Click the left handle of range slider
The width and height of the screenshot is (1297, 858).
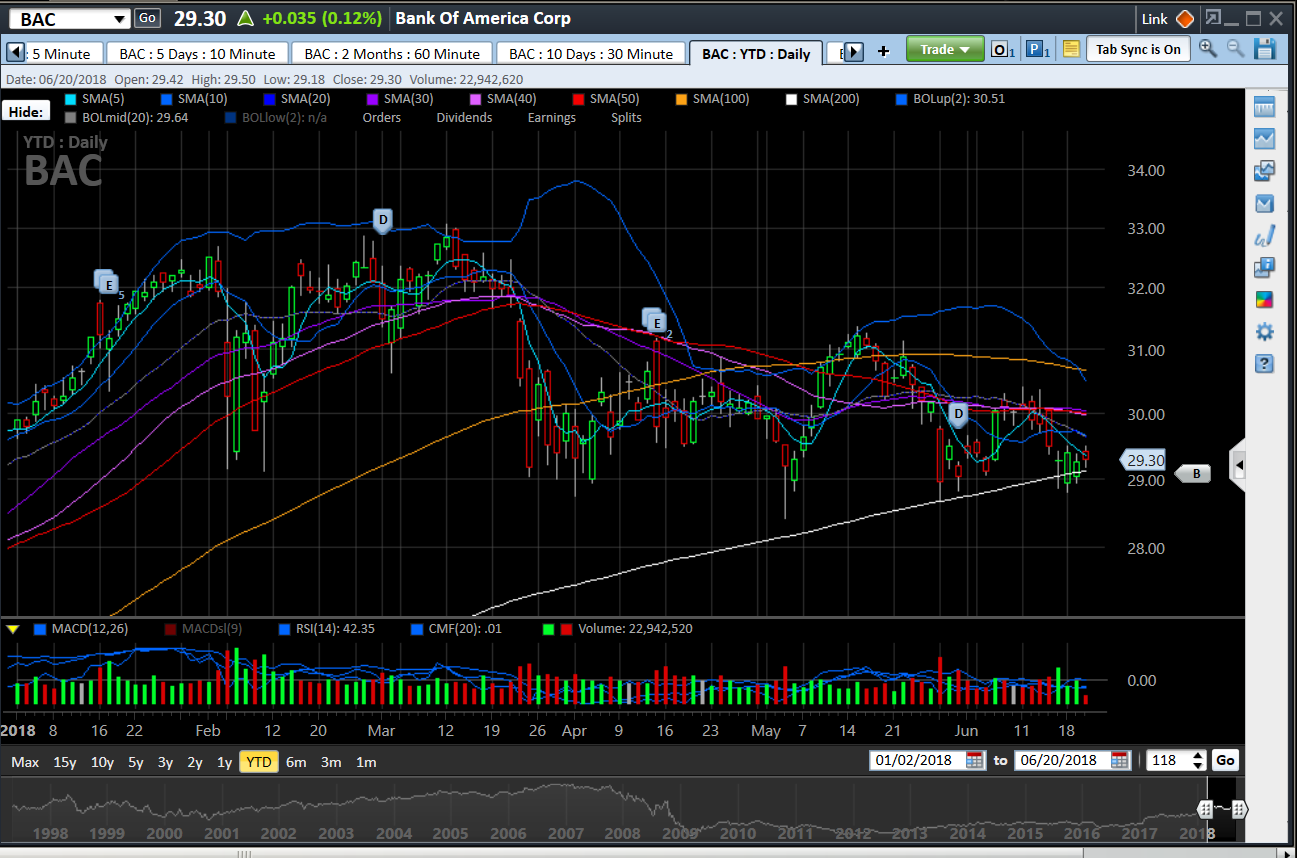[1207, 809]
